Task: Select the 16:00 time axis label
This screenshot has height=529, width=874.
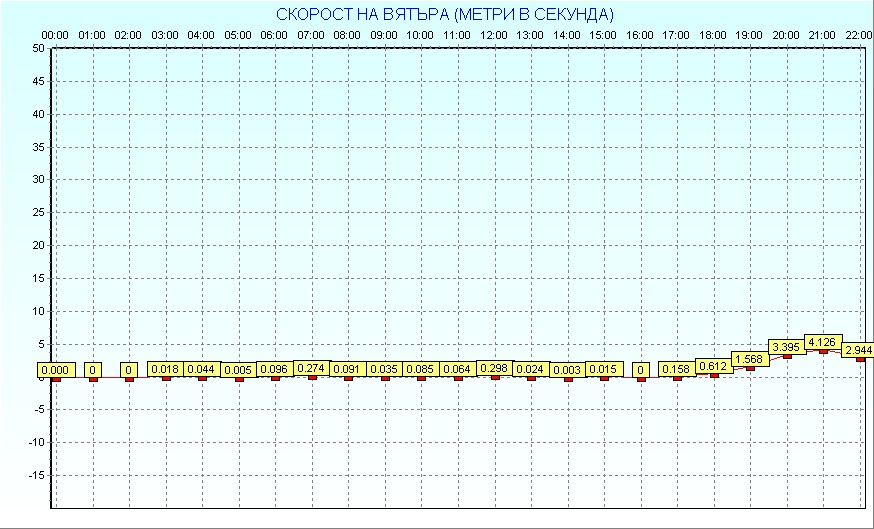Action: click(640, 35)
